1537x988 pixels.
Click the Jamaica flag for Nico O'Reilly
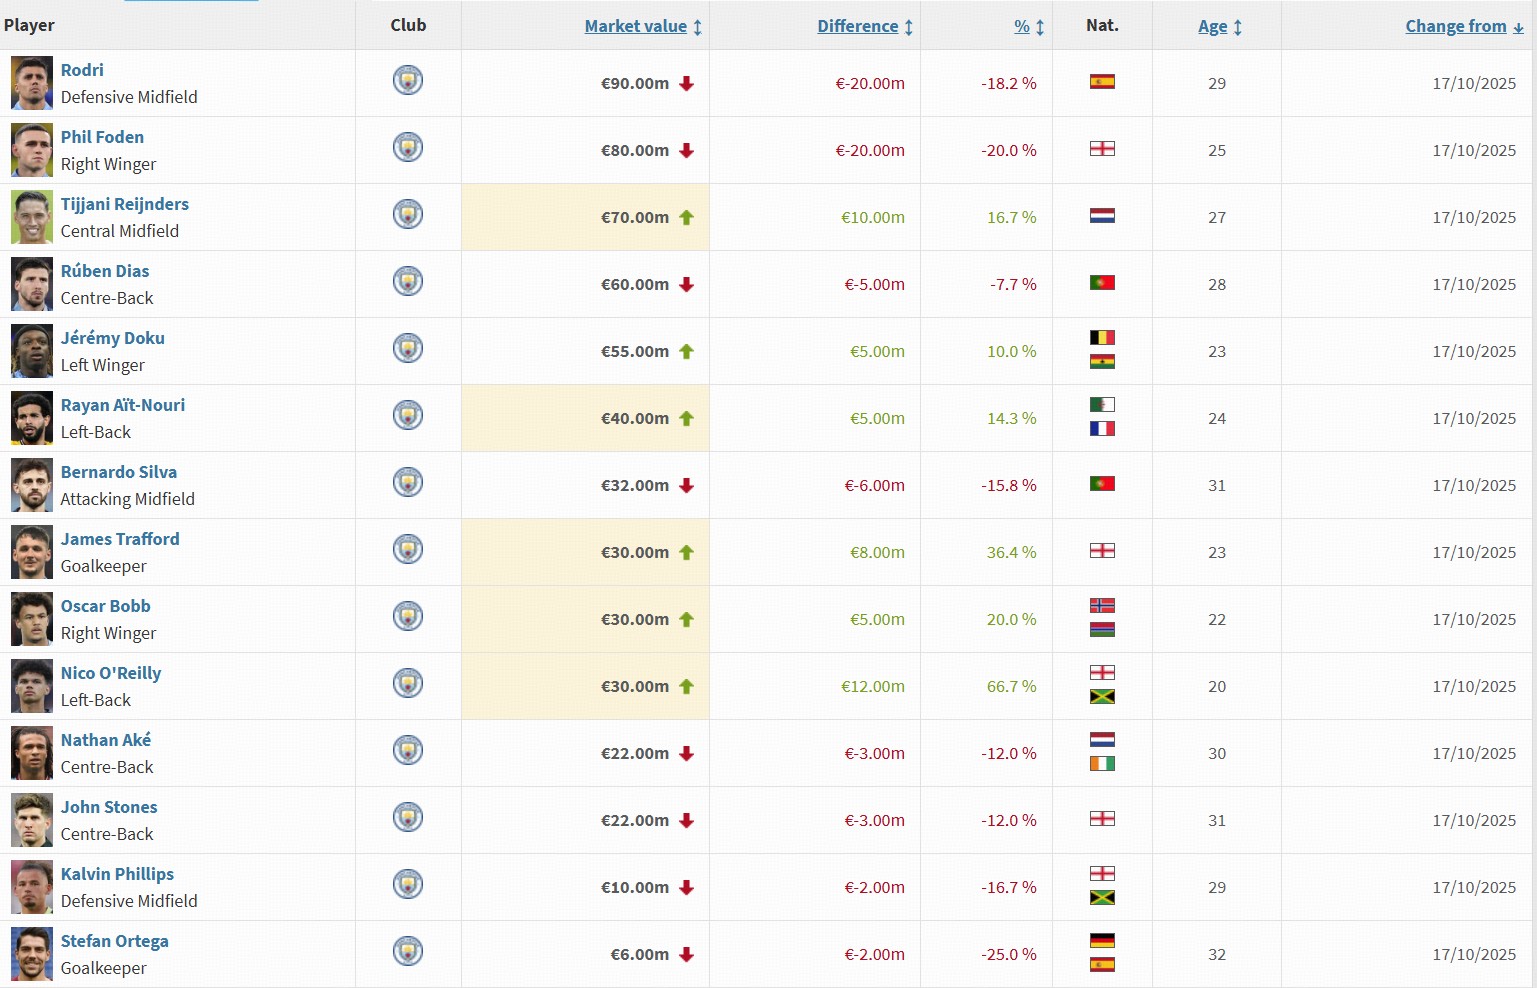click(x=1102, y=697)
